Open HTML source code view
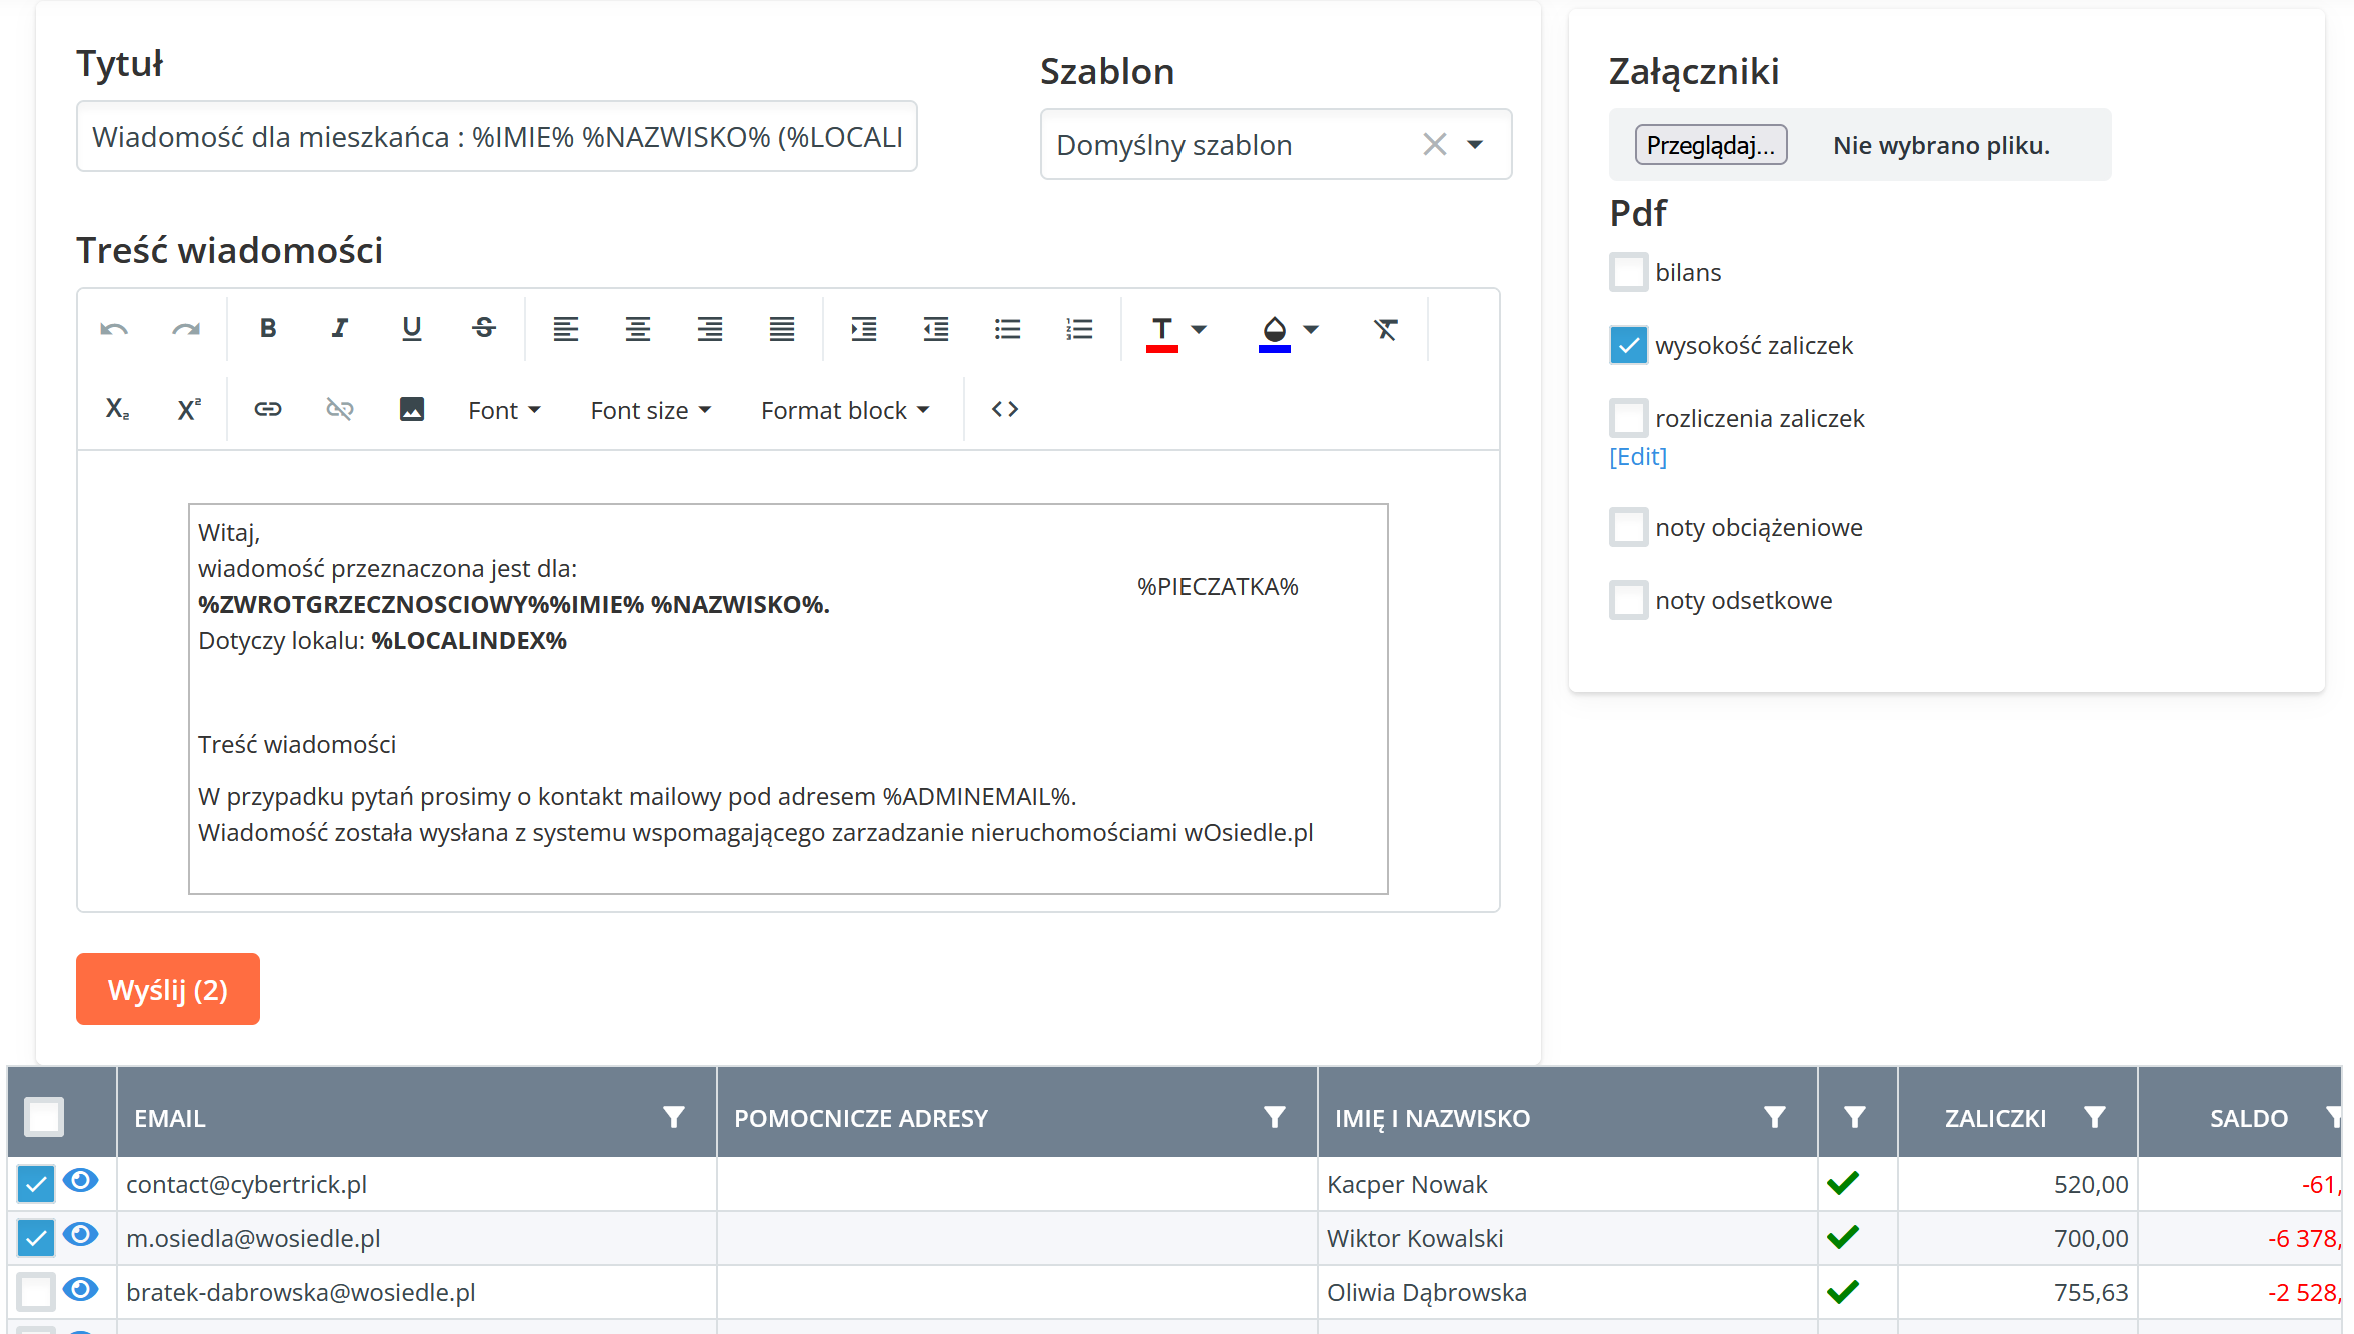This screenshot has height=1334, width=2354. coord(1004,409)
